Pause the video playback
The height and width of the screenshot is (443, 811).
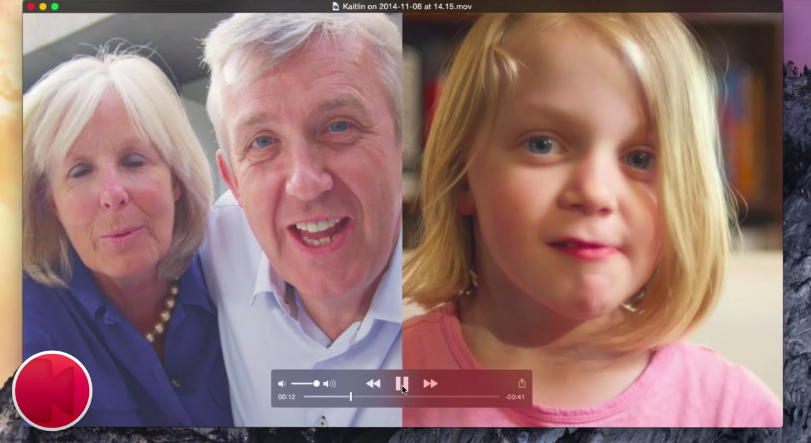coord(401,383)
